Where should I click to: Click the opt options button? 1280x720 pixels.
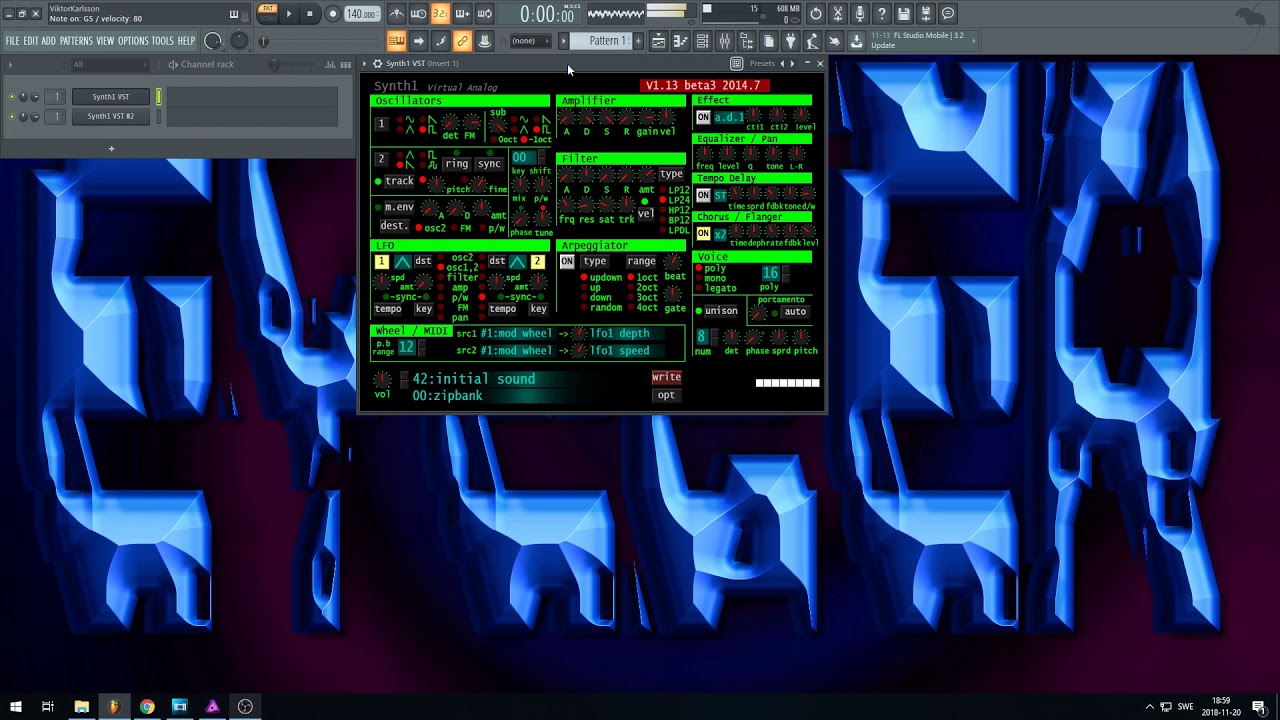pyautogui.click(x=666, y=395)
